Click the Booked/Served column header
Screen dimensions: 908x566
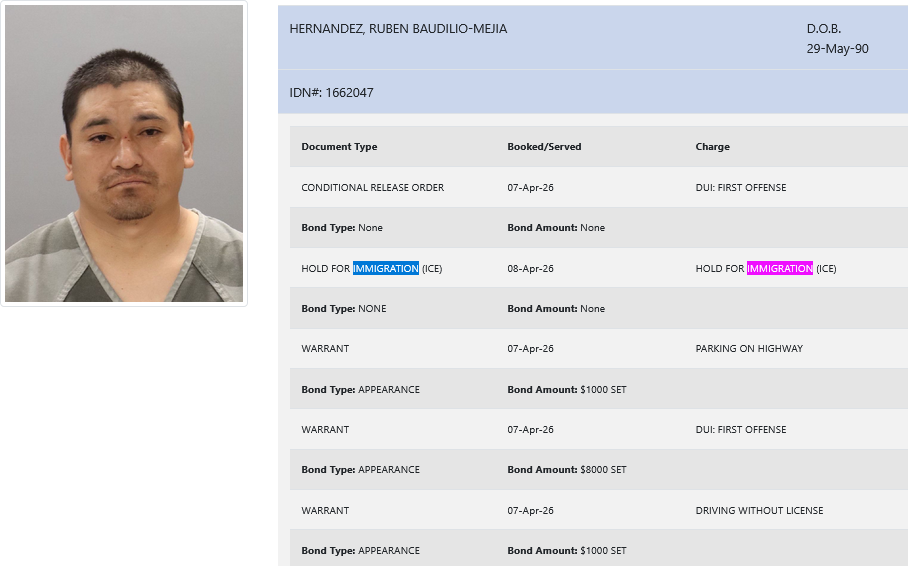544,147
